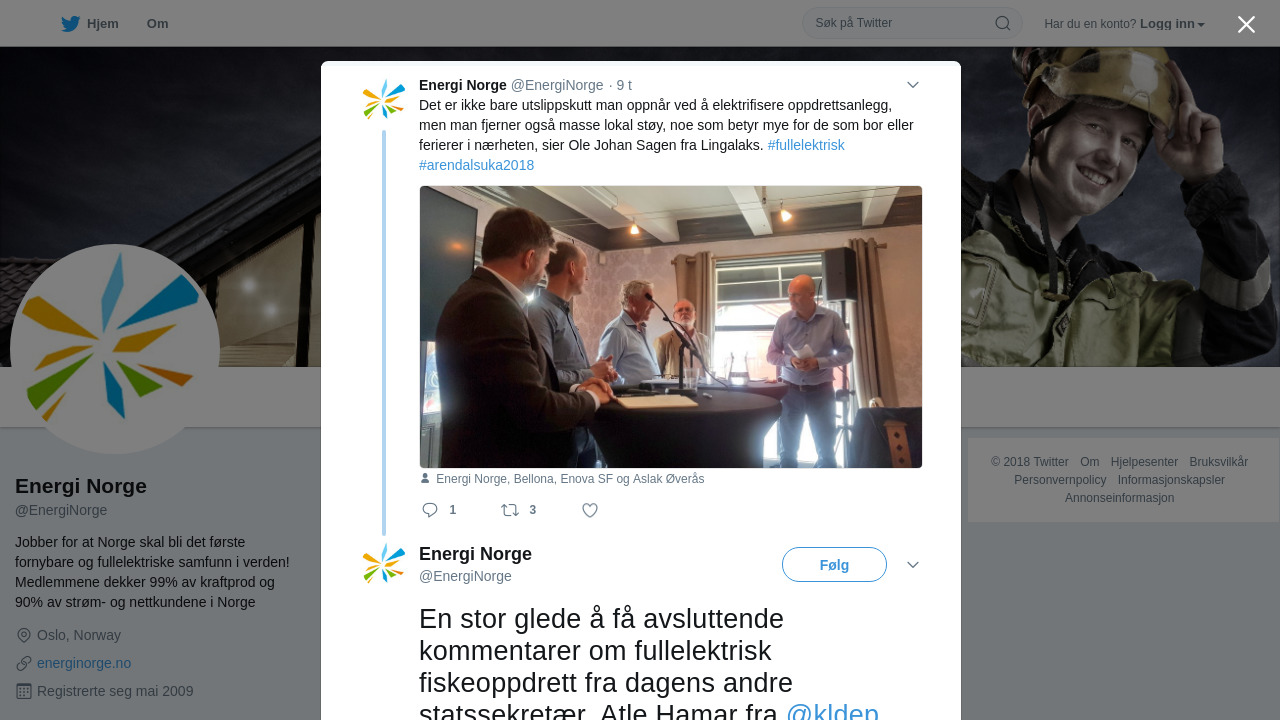
Task: Click the Twitter bird Hjem icon
Action: click(x=70, y=24)
